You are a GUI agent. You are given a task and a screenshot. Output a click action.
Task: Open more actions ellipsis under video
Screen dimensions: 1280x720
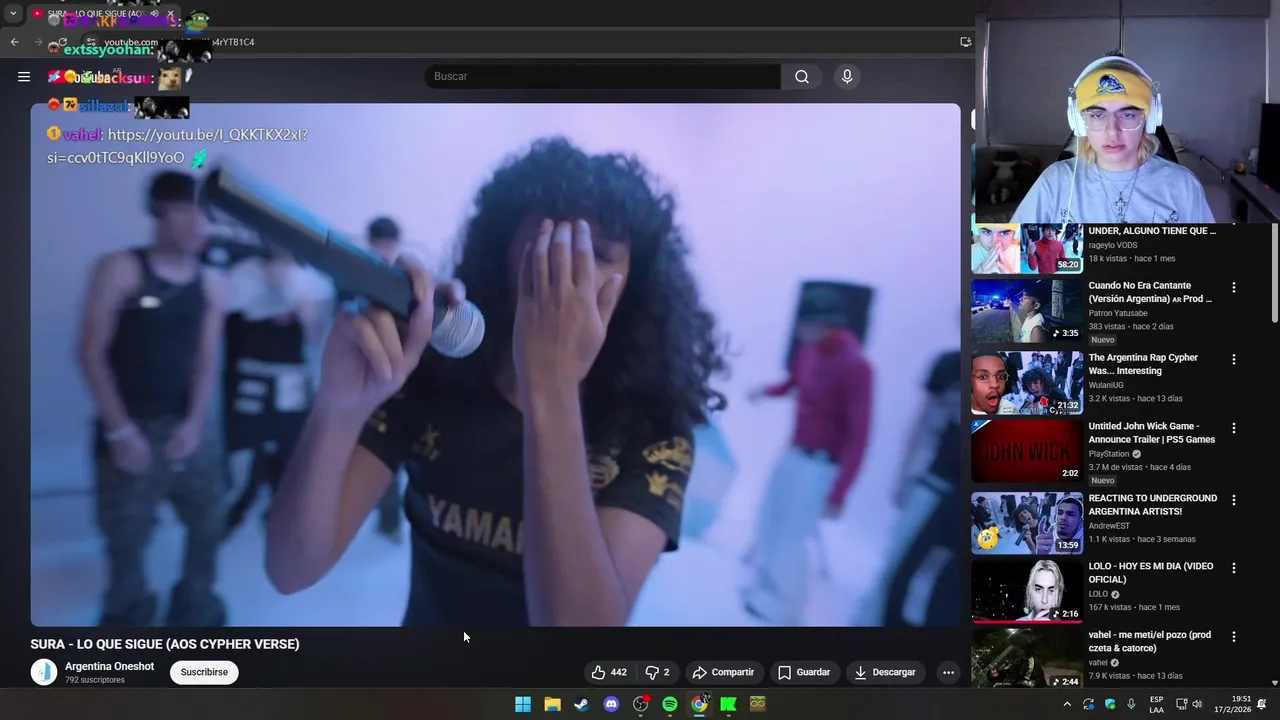coord(948,672)
